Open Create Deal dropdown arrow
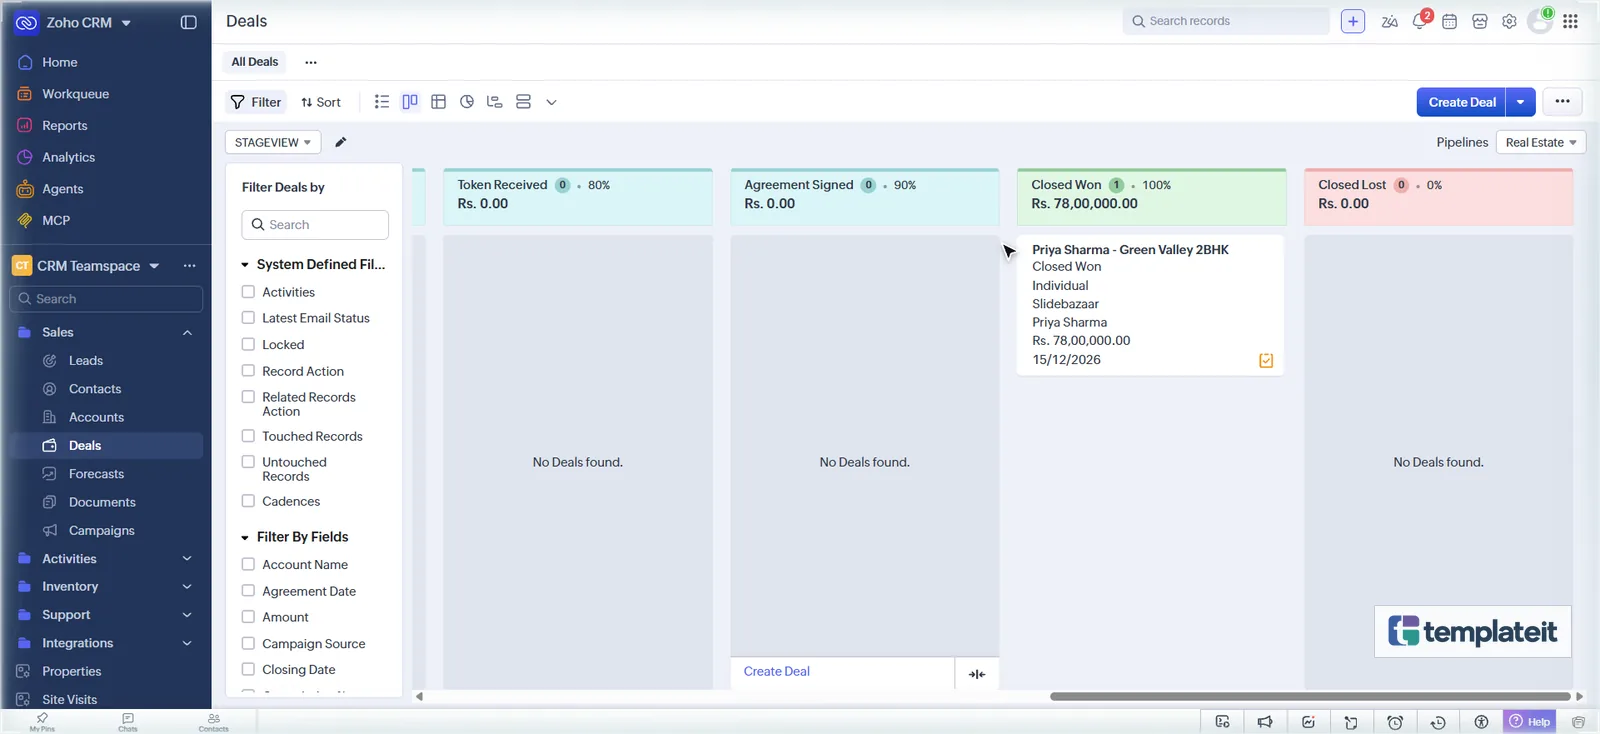The height and width of the screenshot is (734, 1600). tap(1521, 102)
